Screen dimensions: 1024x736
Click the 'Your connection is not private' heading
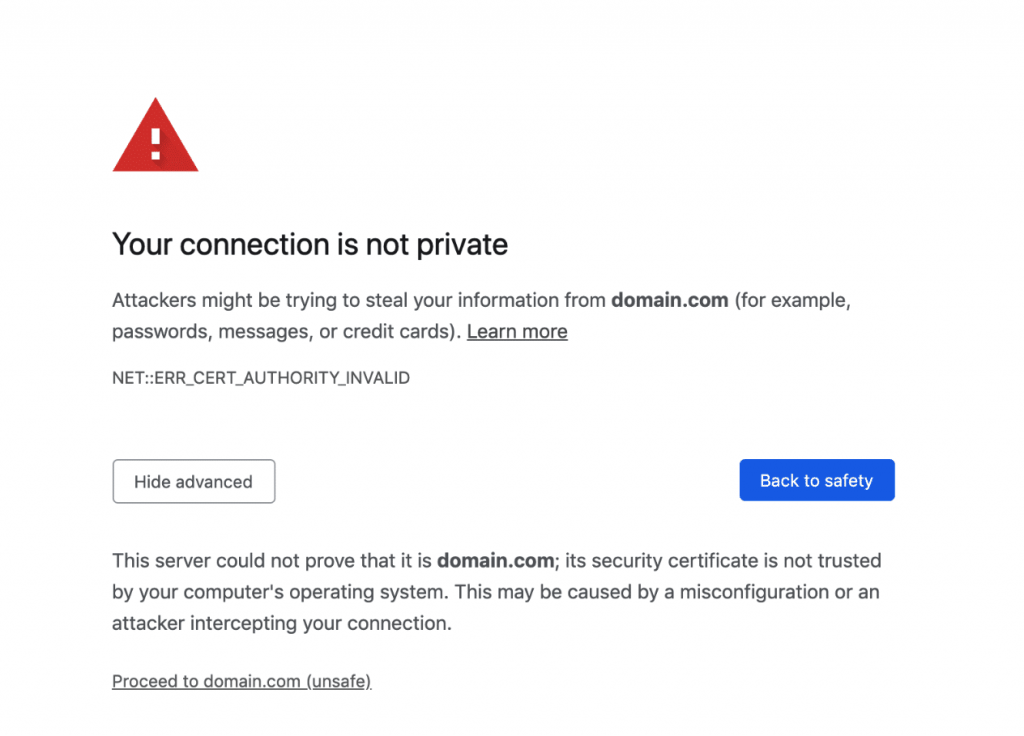310,244
